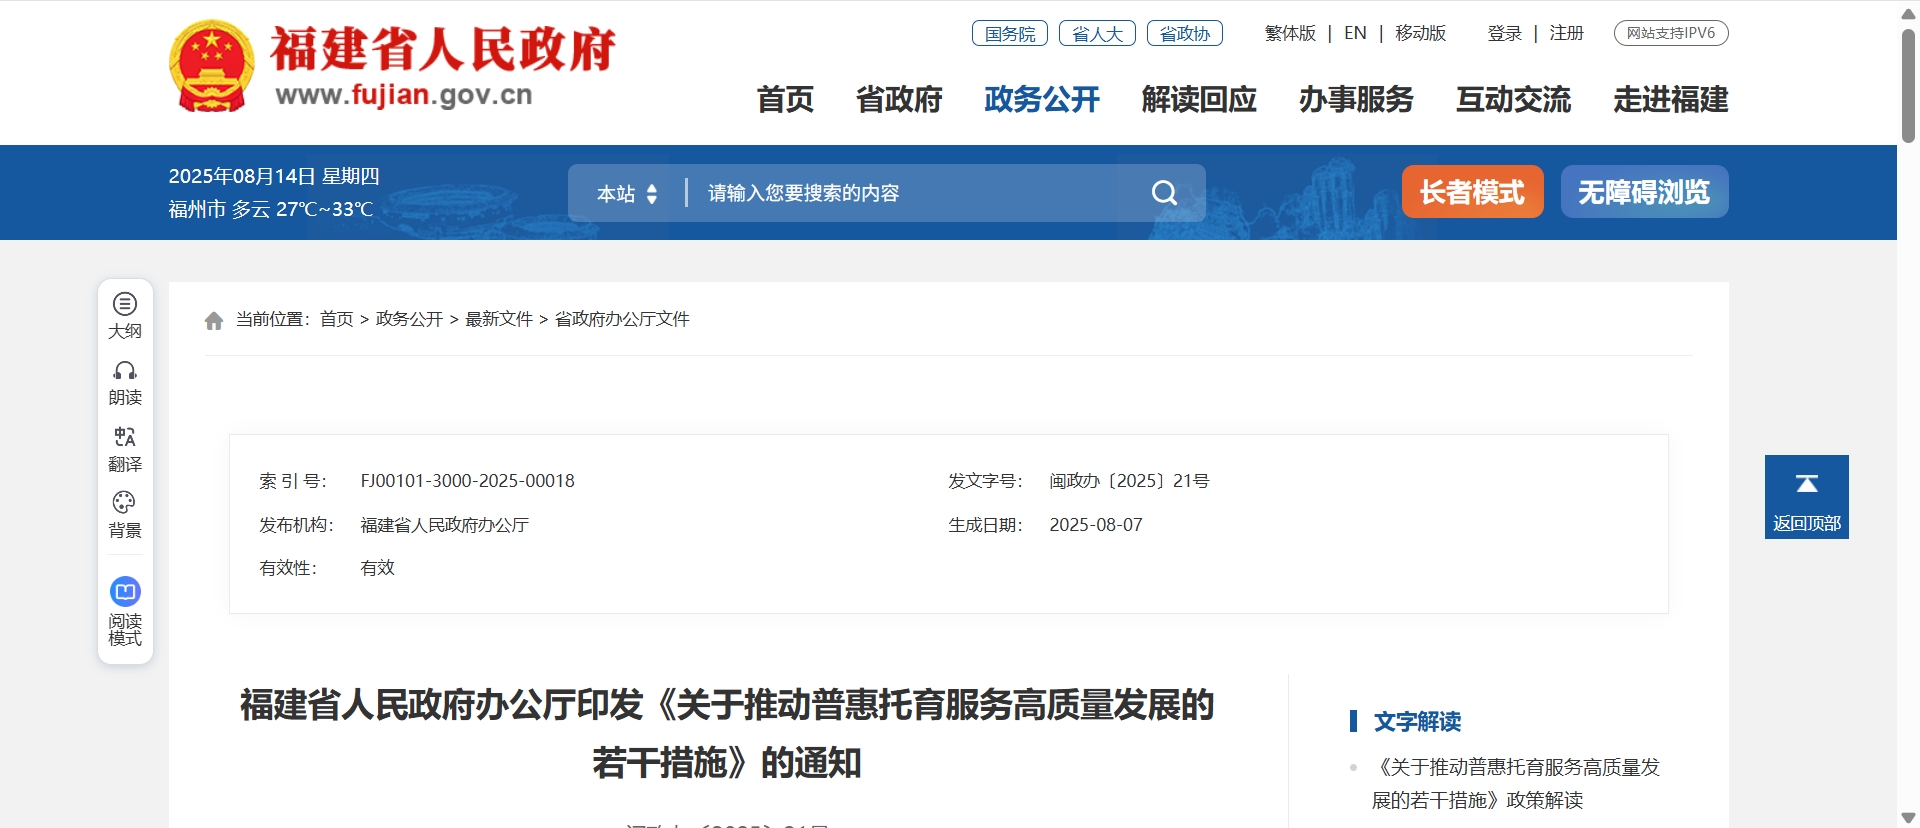This screenshot has height=828, width=1920.
Task: Expand the 本站 search scope dropdown
Action: (x=627, y=194)
